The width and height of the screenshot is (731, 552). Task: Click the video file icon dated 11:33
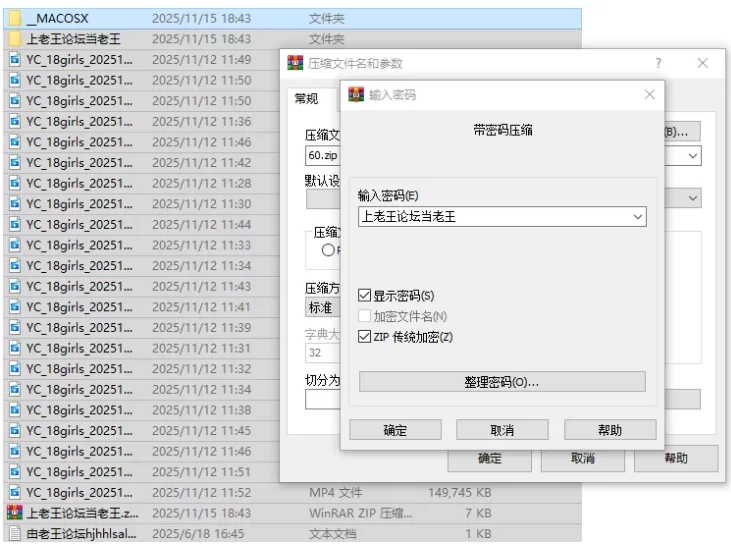point(15,245)
